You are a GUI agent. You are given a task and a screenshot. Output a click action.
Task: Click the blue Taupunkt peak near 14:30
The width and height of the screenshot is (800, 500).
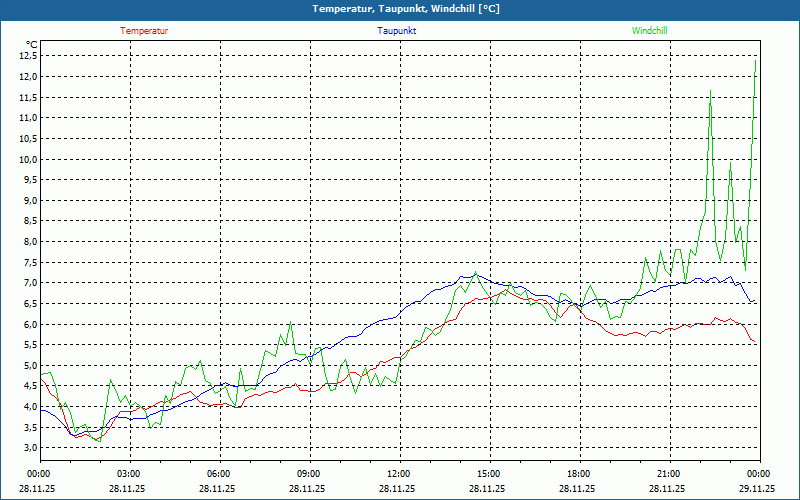click(x=476, y=273)
